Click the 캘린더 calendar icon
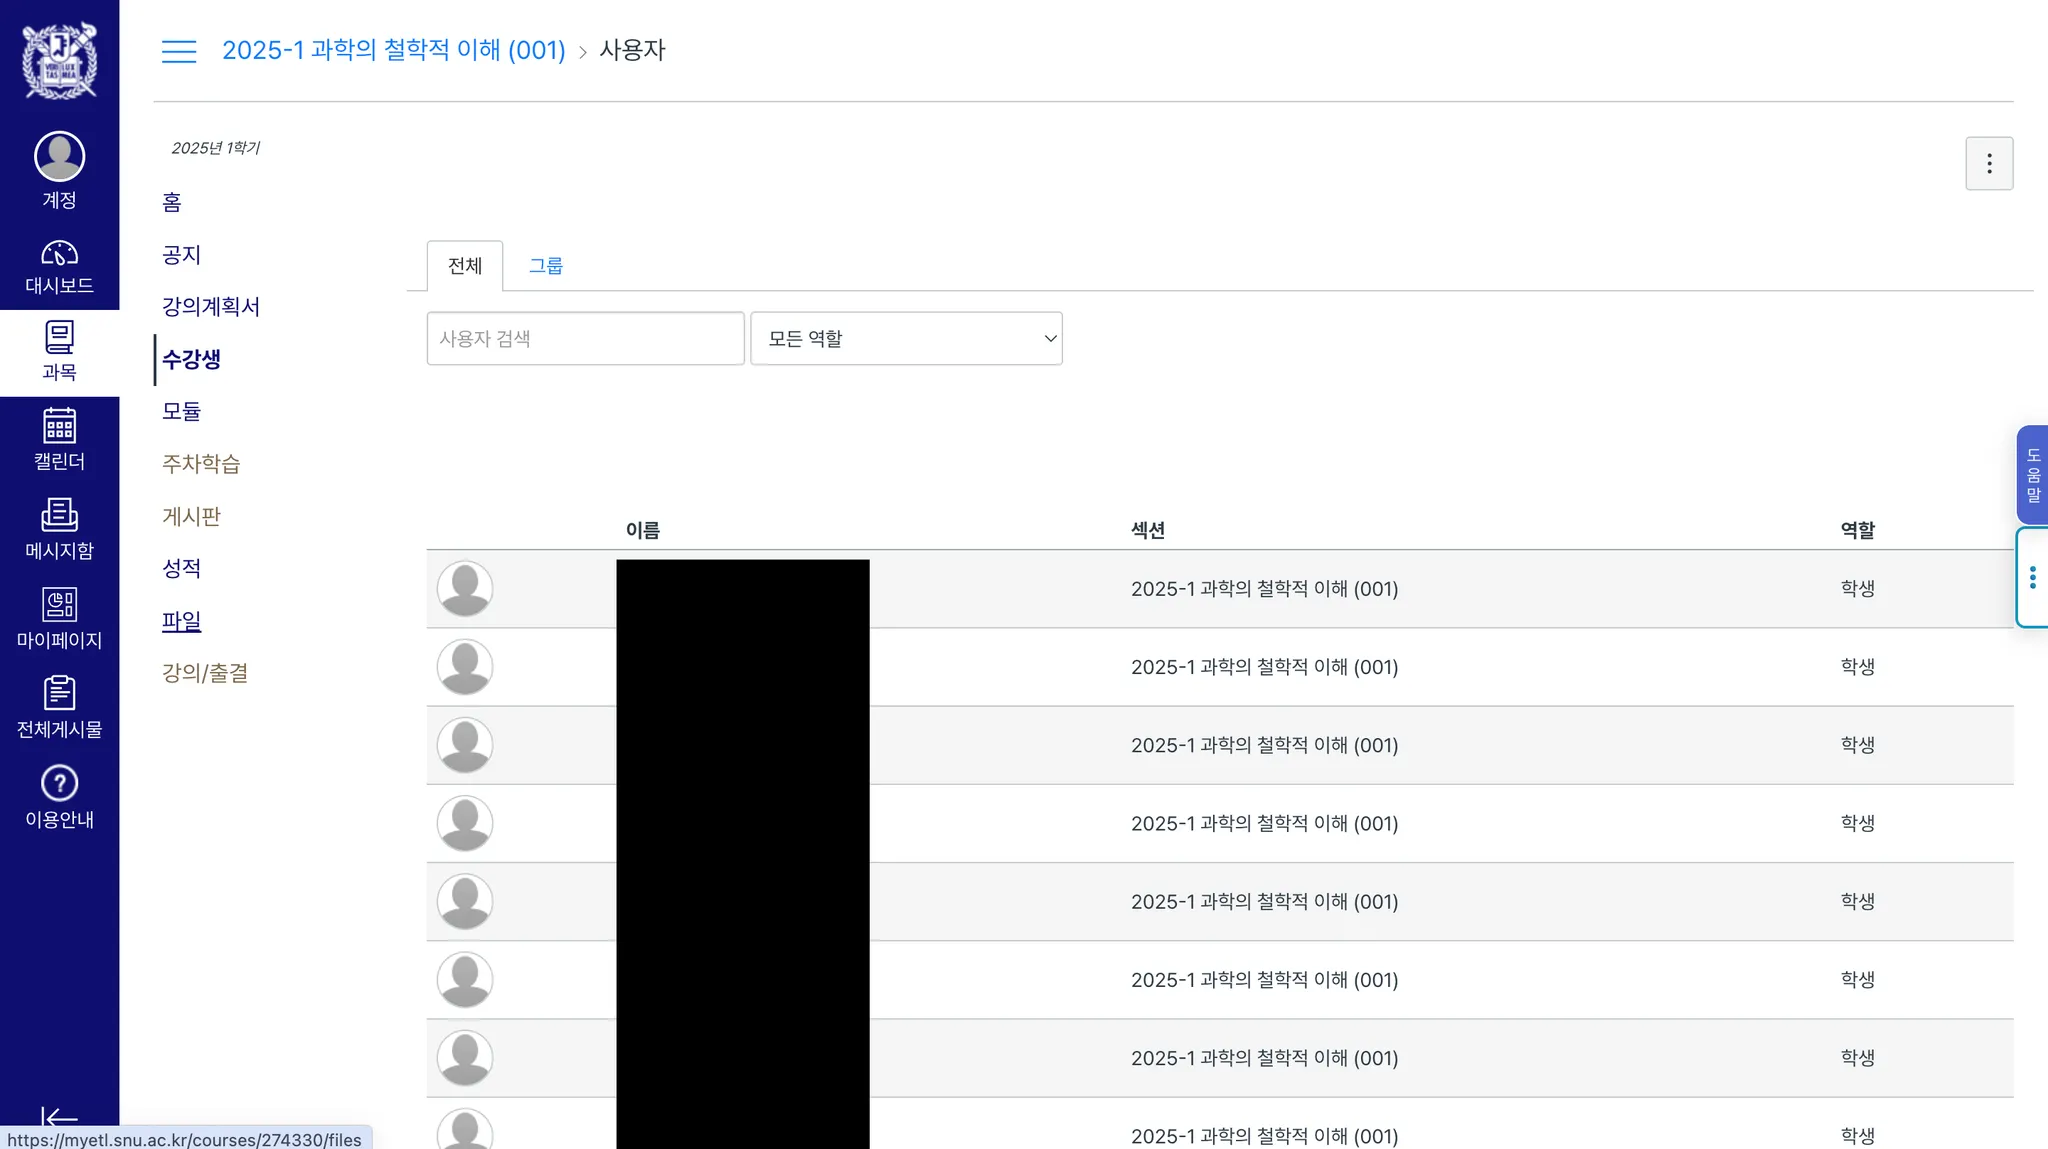The height and width of the screenshot is (1149, 2048). 59,427
